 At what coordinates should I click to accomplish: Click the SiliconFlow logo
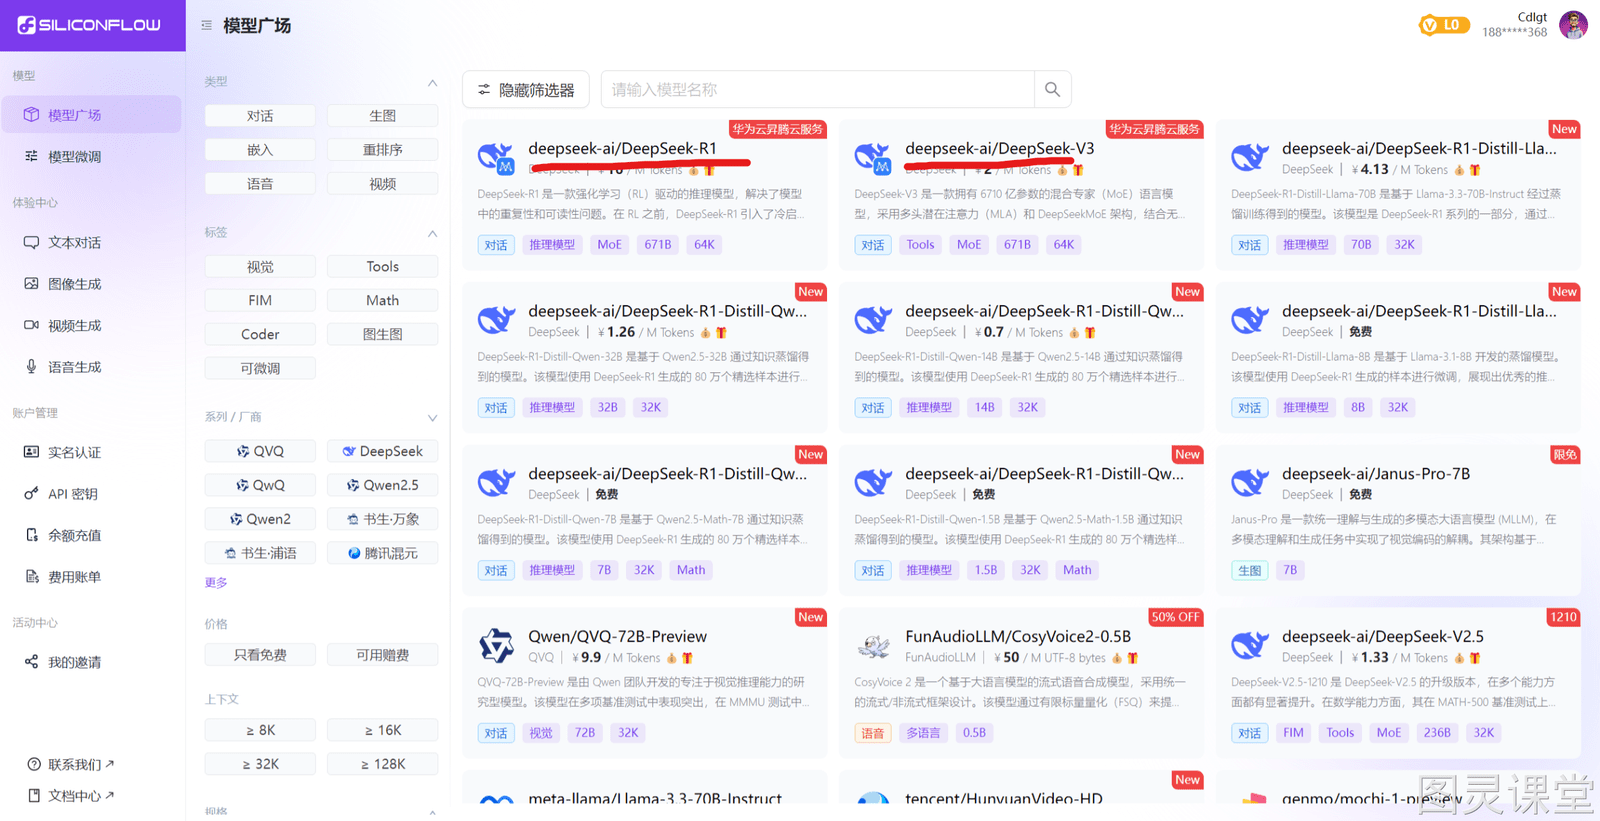(89, 25)
